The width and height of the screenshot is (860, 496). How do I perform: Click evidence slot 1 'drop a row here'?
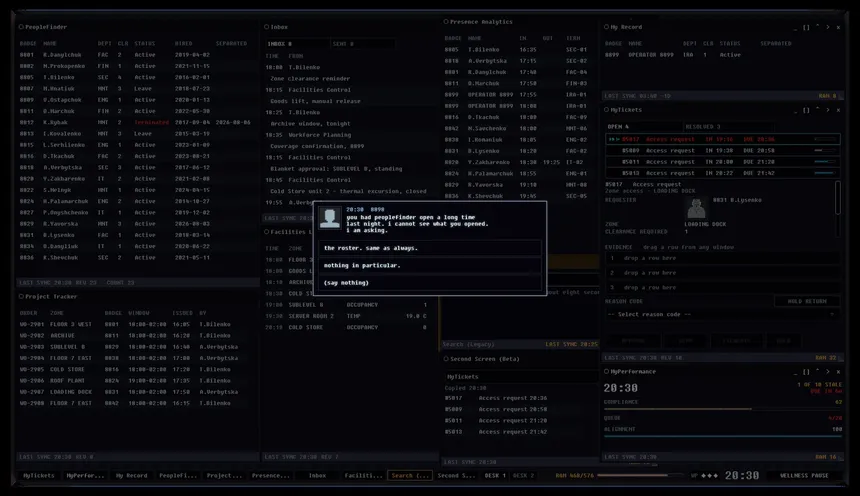click(722, 258)
